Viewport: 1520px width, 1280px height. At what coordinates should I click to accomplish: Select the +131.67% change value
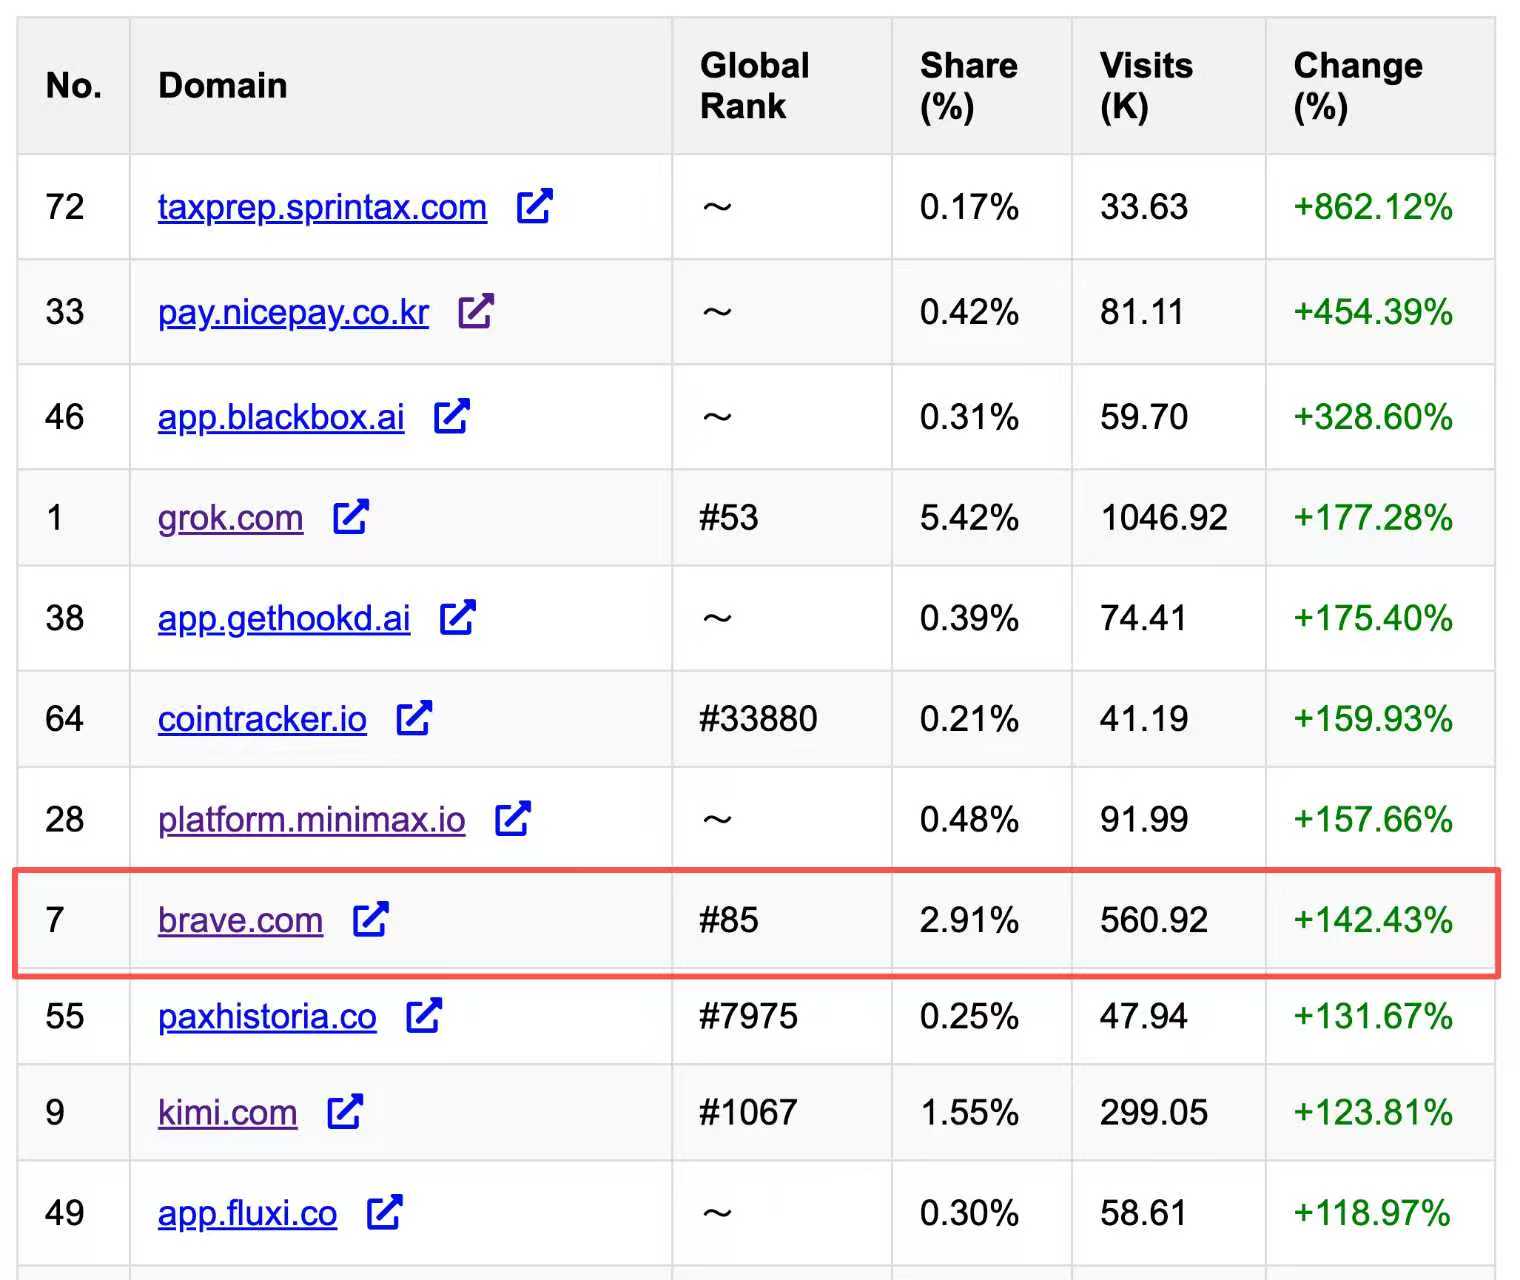click(x=1373, y=1017)
